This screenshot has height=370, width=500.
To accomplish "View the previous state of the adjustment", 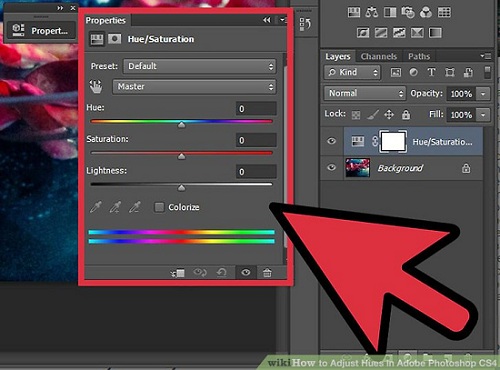I will [x=200, y=273].
